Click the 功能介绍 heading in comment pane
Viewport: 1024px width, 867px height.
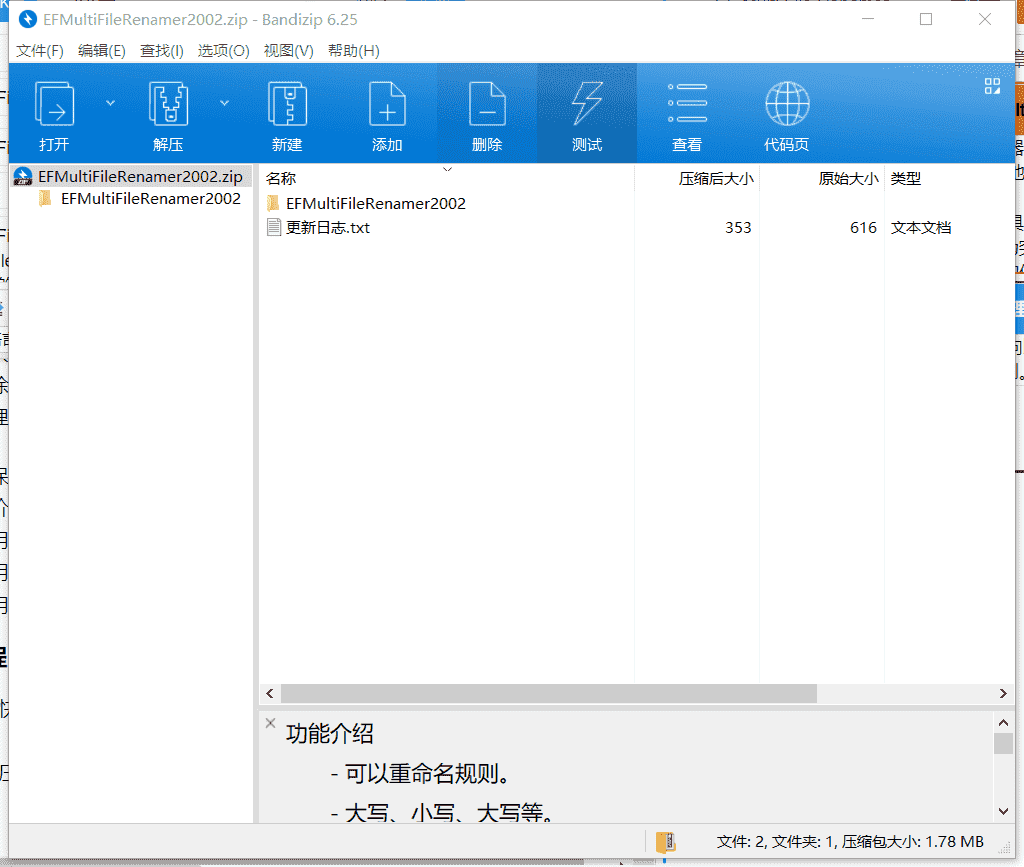pyautogui.click(x=329, y=734)
